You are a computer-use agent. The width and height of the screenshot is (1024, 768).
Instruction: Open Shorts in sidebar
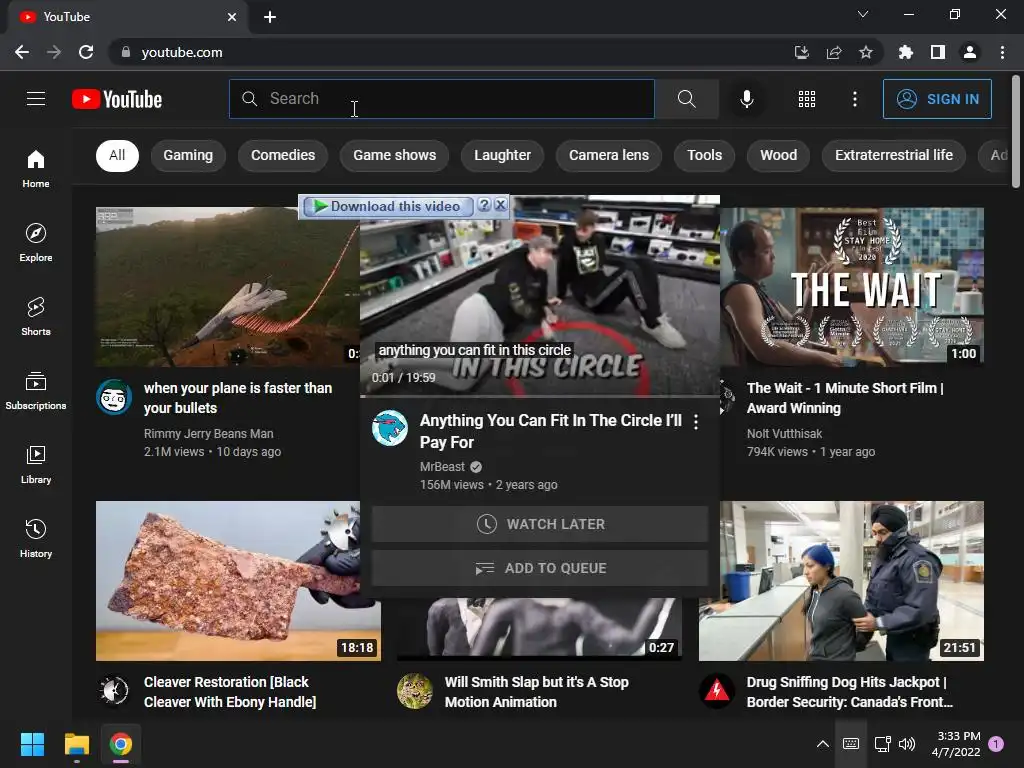point(36,317)
